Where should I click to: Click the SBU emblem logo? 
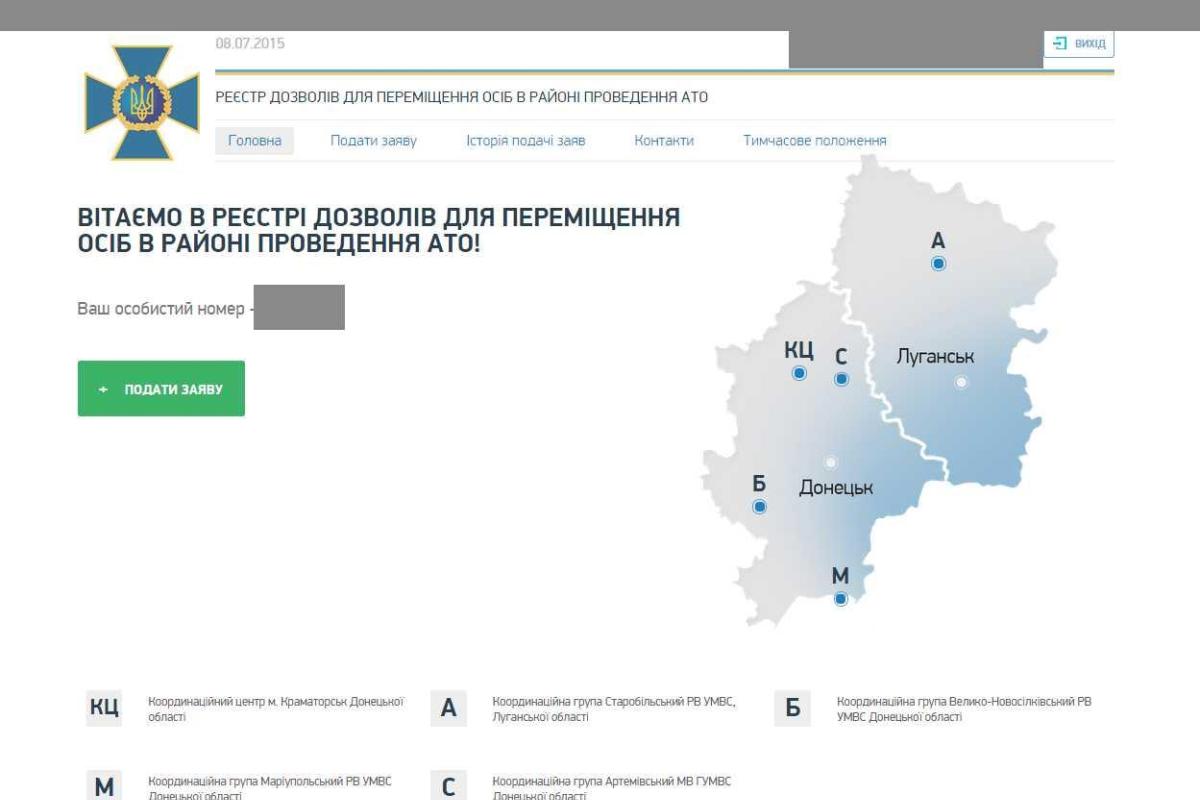click(x=128, y=101)
